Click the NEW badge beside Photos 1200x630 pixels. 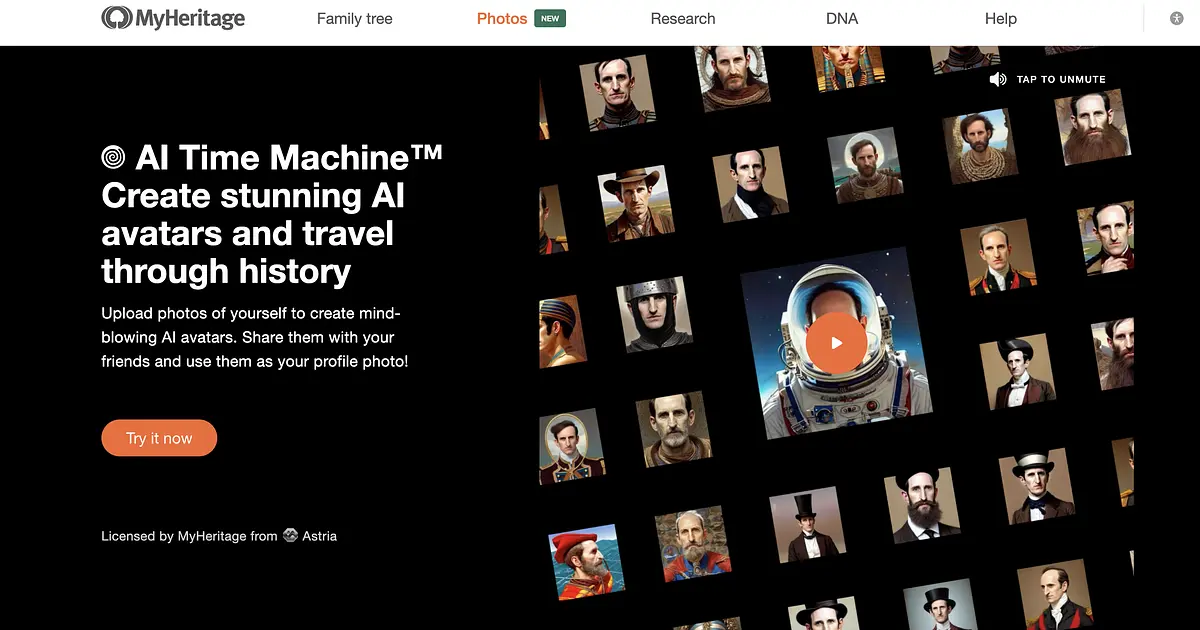[x=550, y=18]
